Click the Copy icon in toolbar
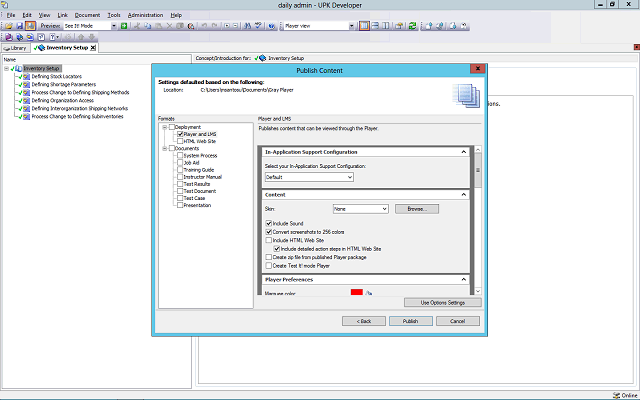 pyautogui.click(x=147, y=26)
